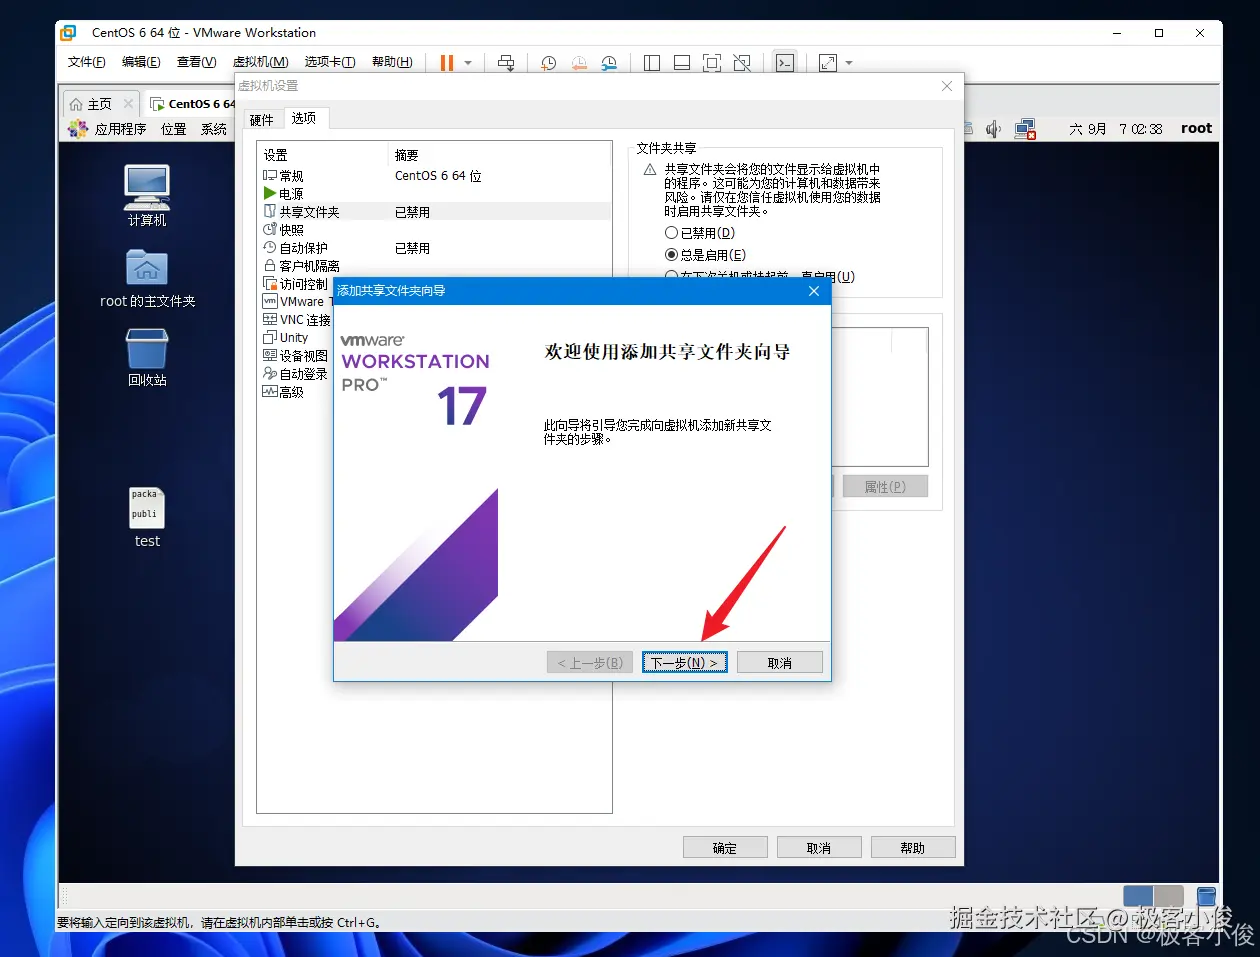
Task: Close the 主页 tab with its X
Action: click(128, 104)
